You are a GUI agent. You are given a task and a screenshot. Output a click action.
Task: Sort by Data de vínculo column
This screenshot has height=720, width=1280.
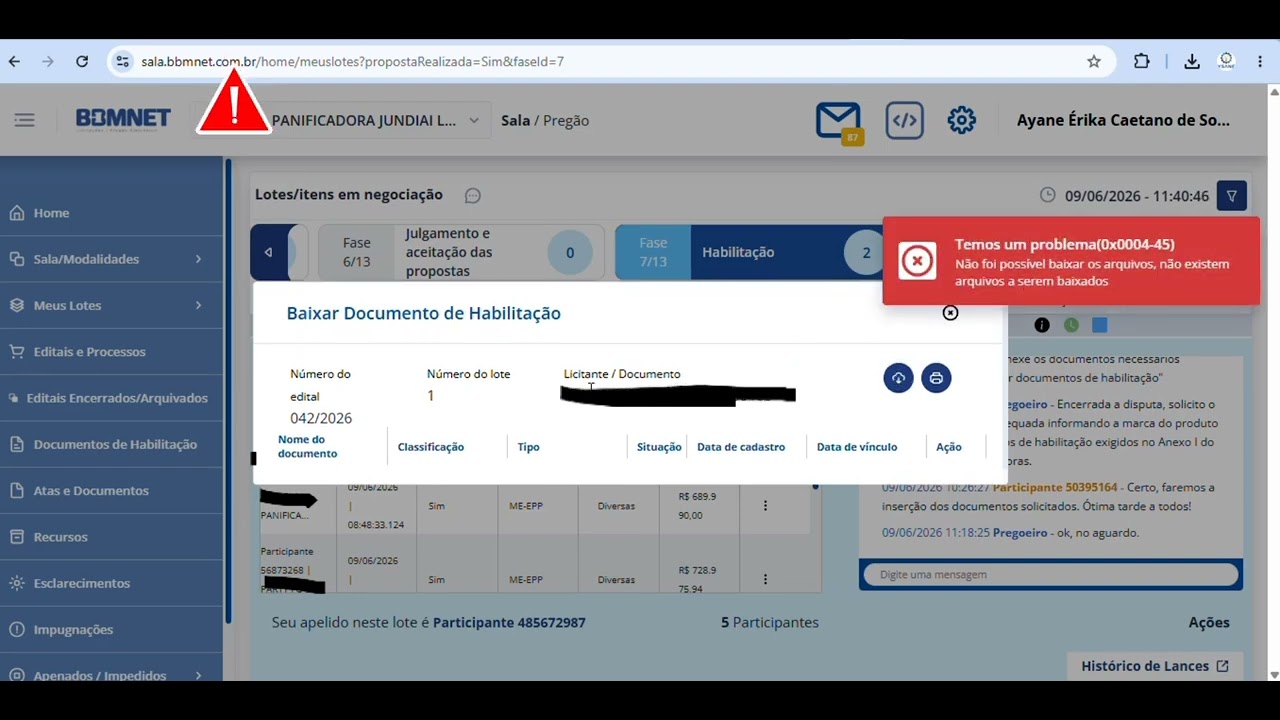click(857, 447)
